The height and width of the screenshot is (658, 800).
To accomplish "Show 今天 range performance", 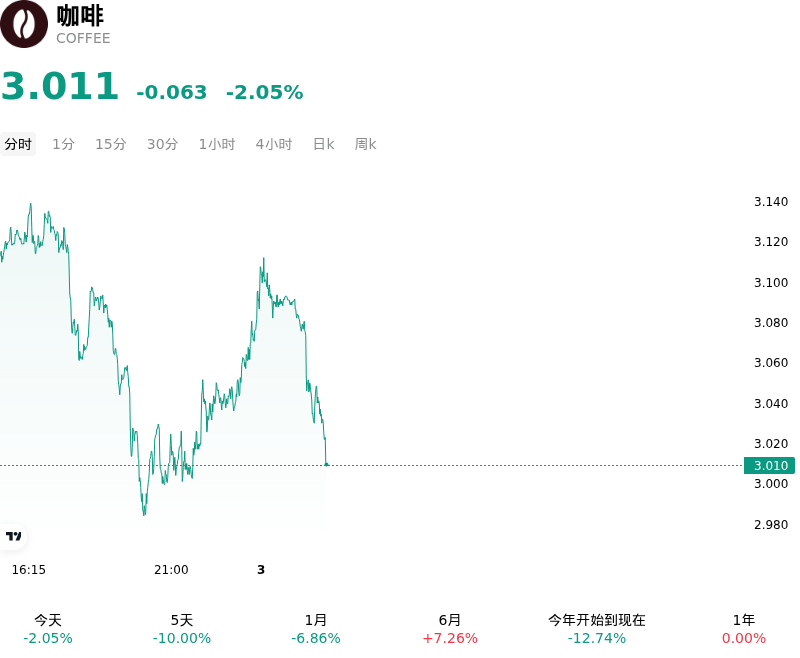I will click(x=48, y=629).
